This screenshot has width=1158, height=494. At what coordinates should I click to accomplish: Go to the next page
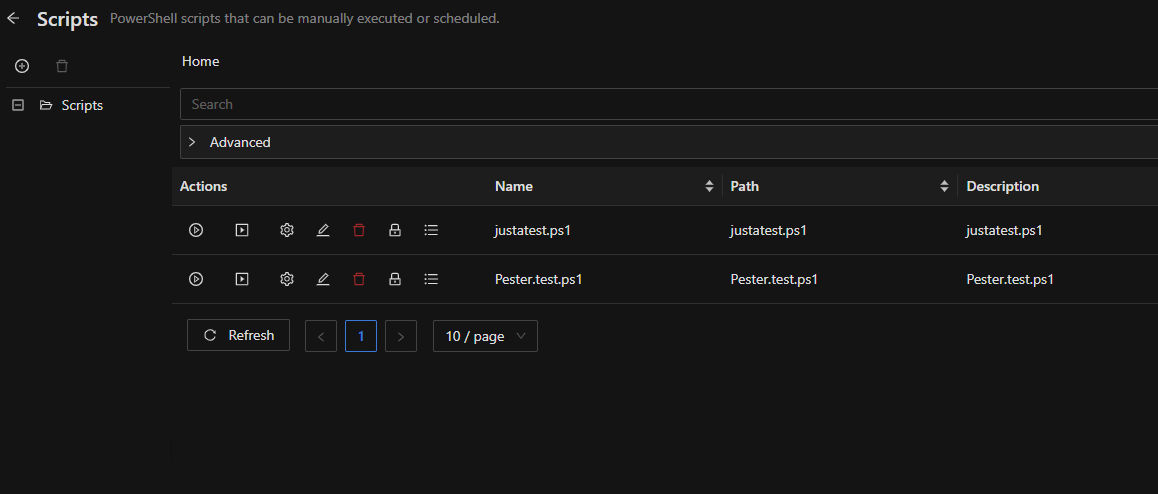click(401, 336)
